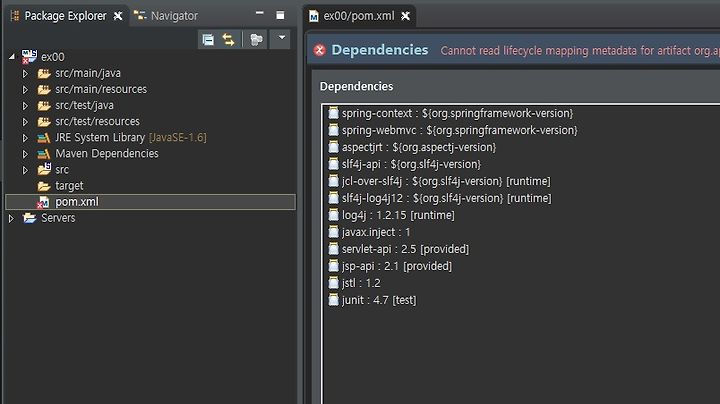Minimize the Package Explorer view
The height and width of the screenshot is (404, 720).
coord(259,14)
